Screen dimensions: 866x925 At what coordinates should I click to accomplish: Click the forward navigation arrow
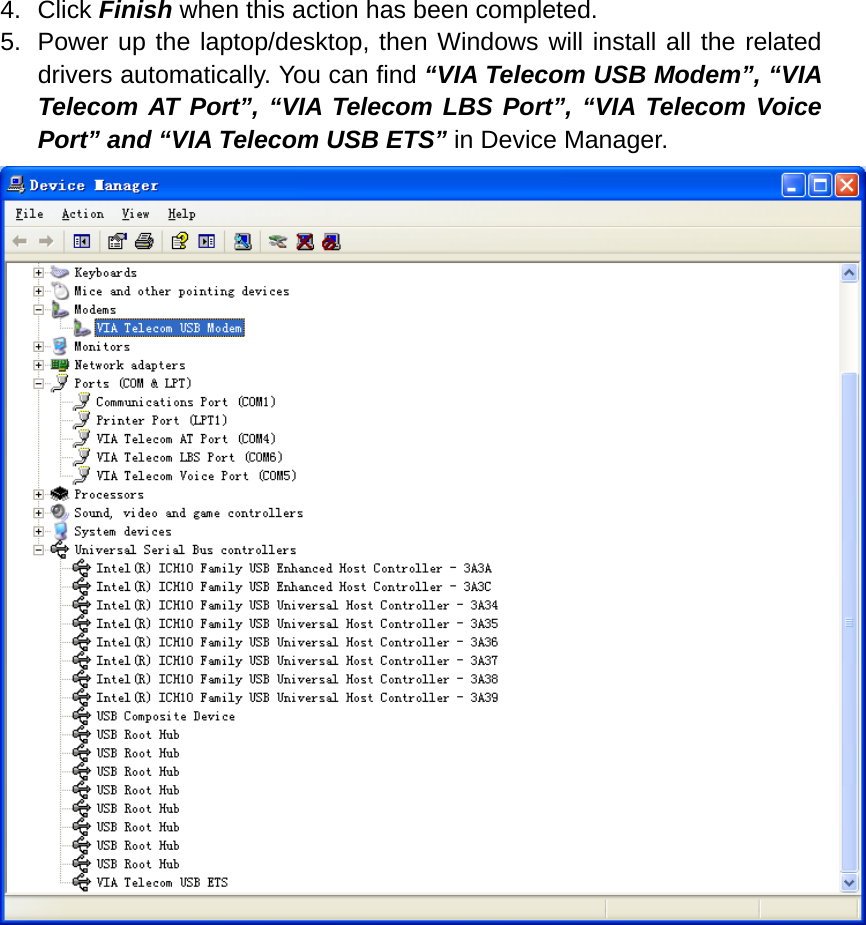[45, 241]
